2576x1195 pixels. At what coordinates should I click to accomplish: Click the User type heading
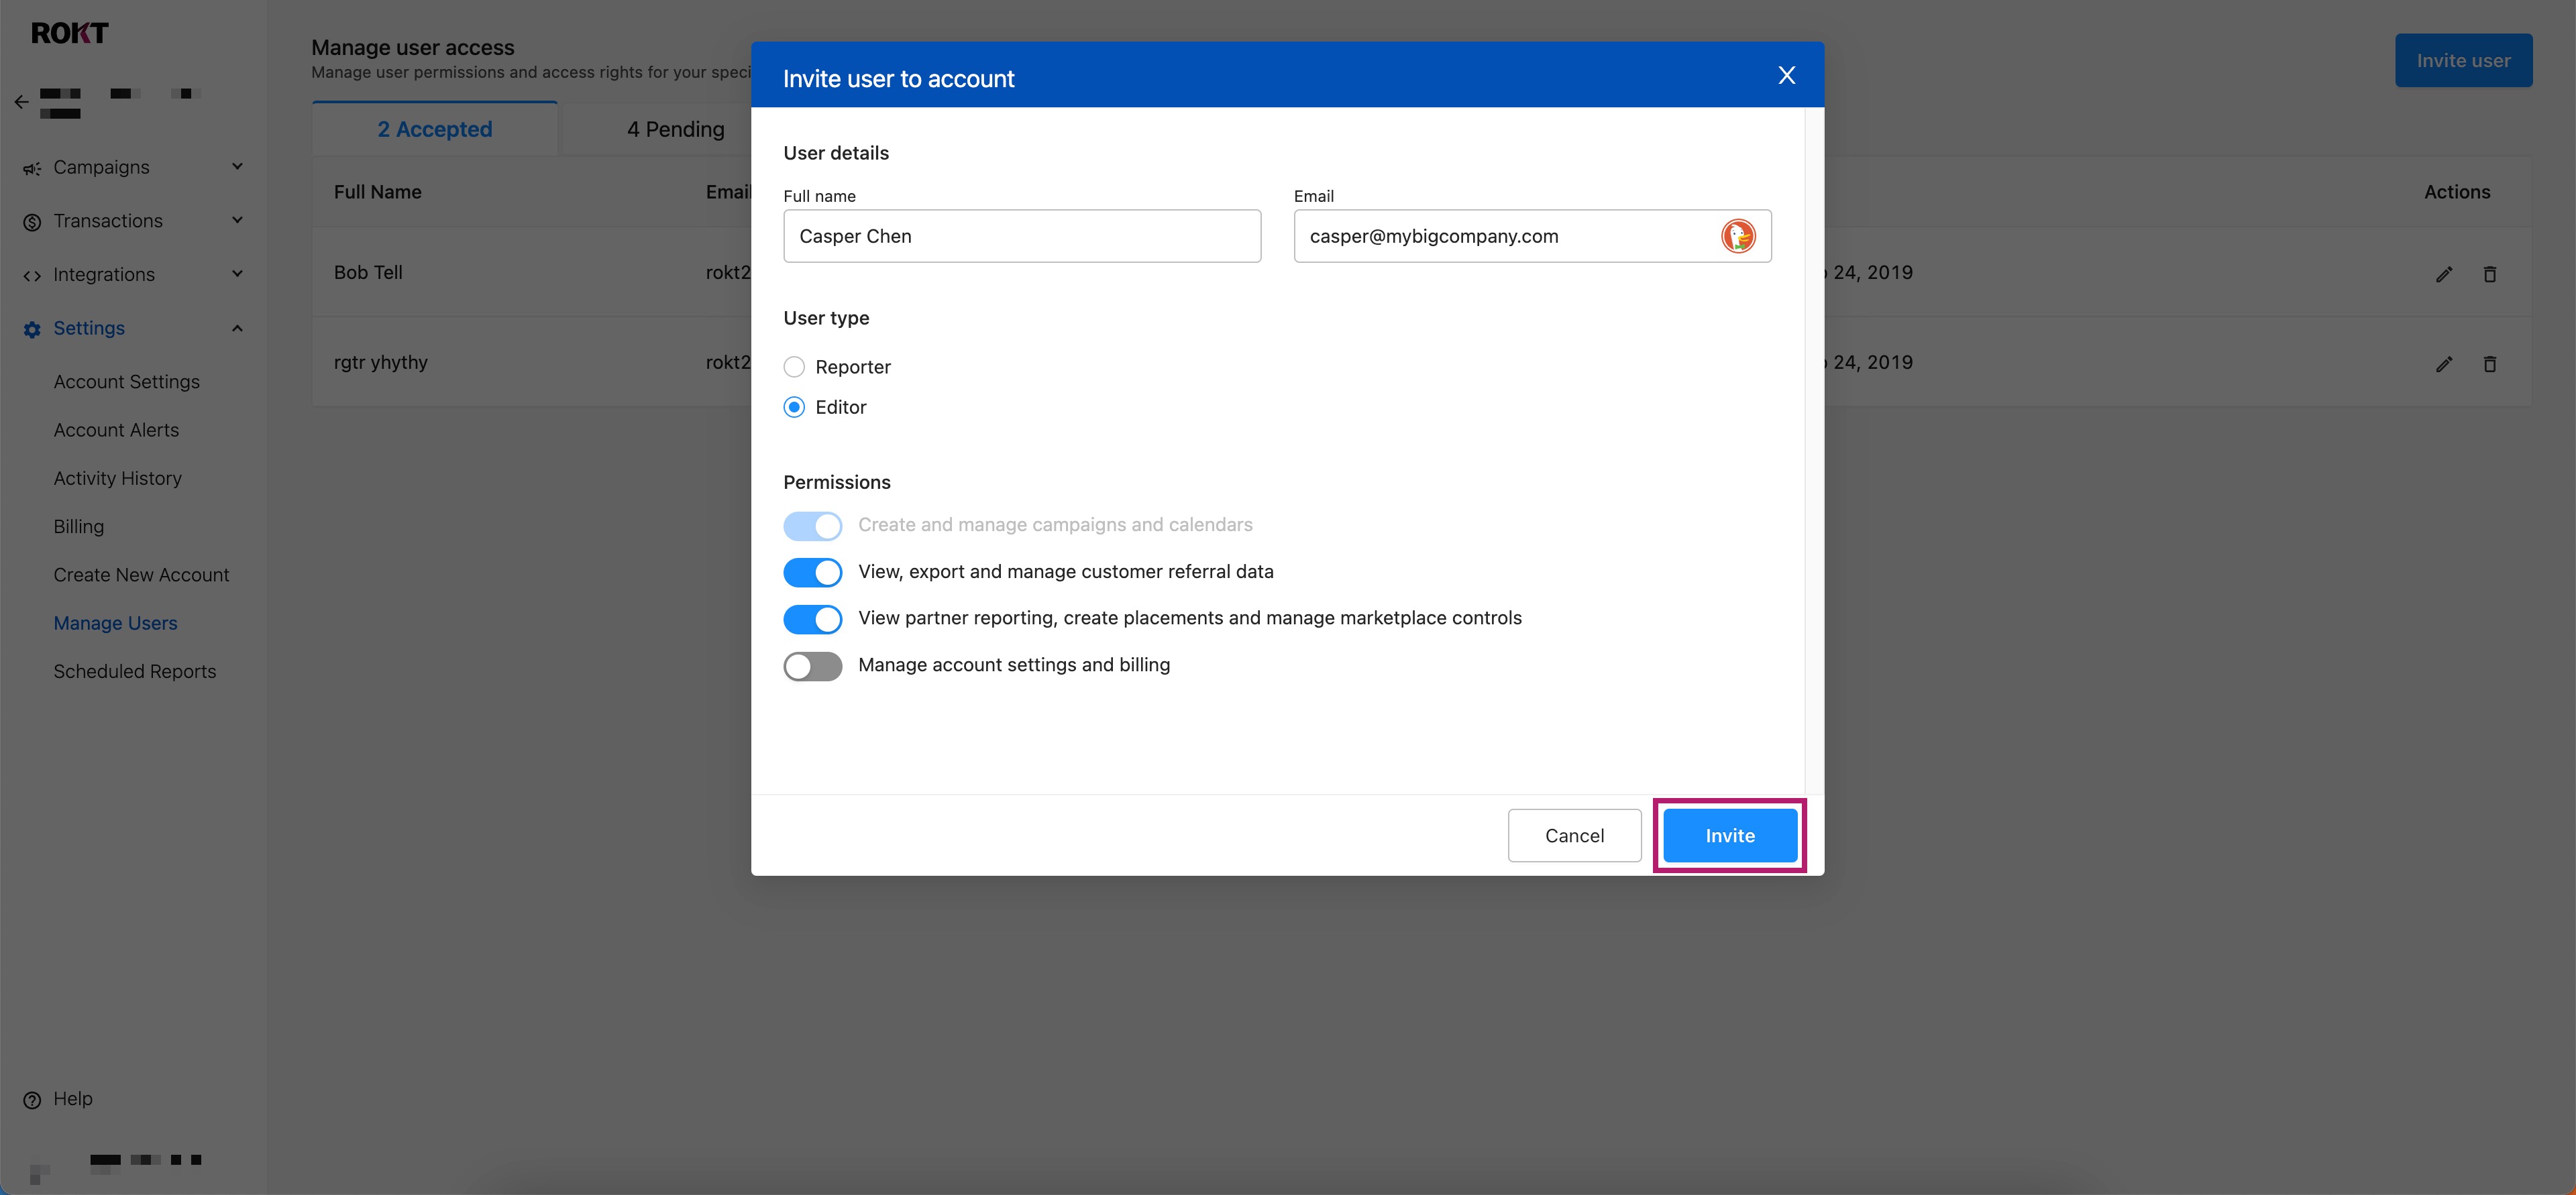(825, 318)
